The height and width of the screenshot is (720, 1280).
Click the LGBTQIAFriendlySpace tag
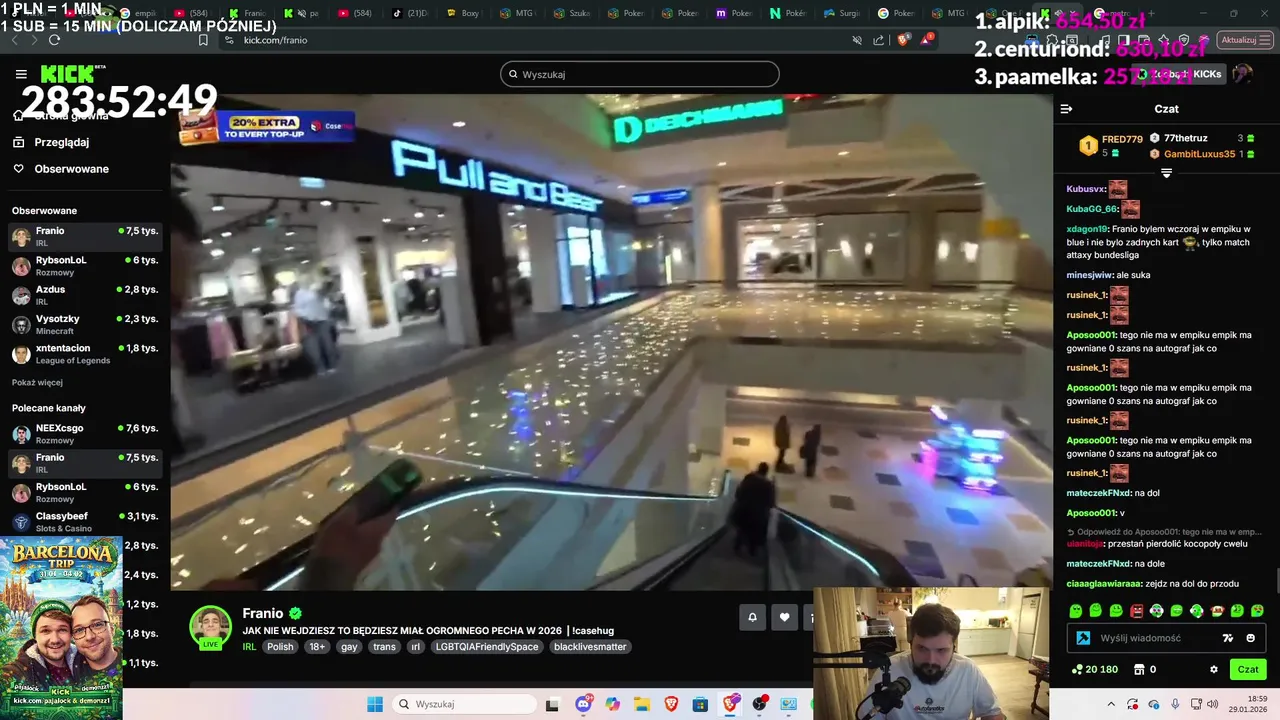tap(486, 647)
